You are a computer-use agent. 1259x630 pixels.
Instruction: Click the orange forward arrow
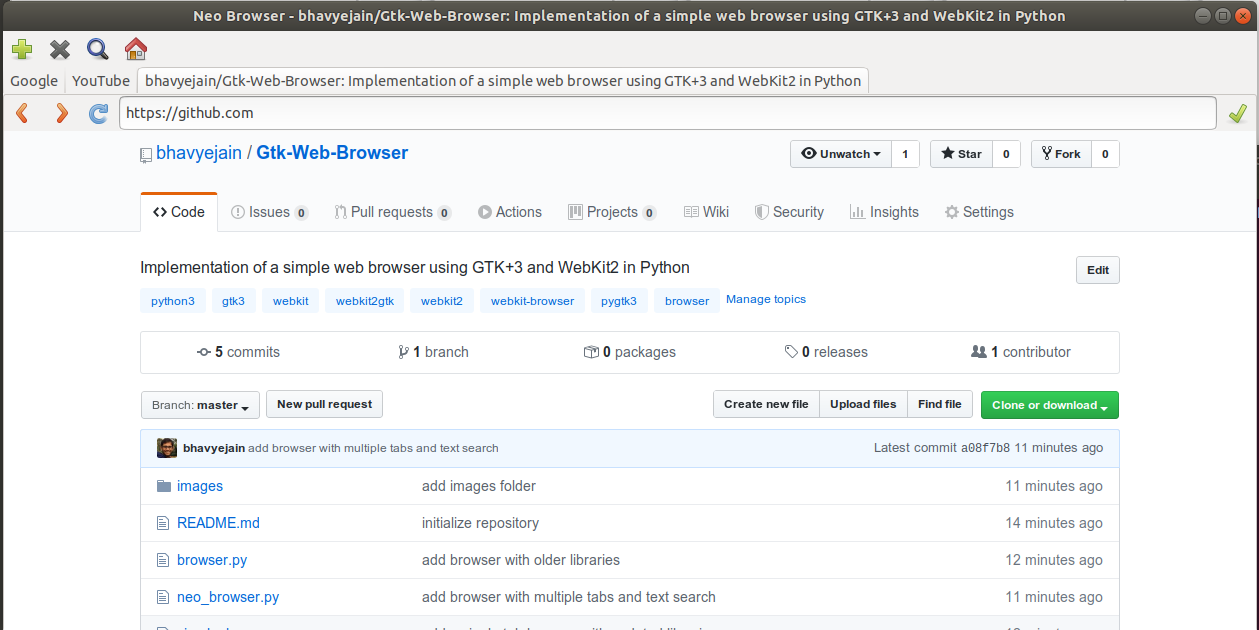[x=62, y=113]
